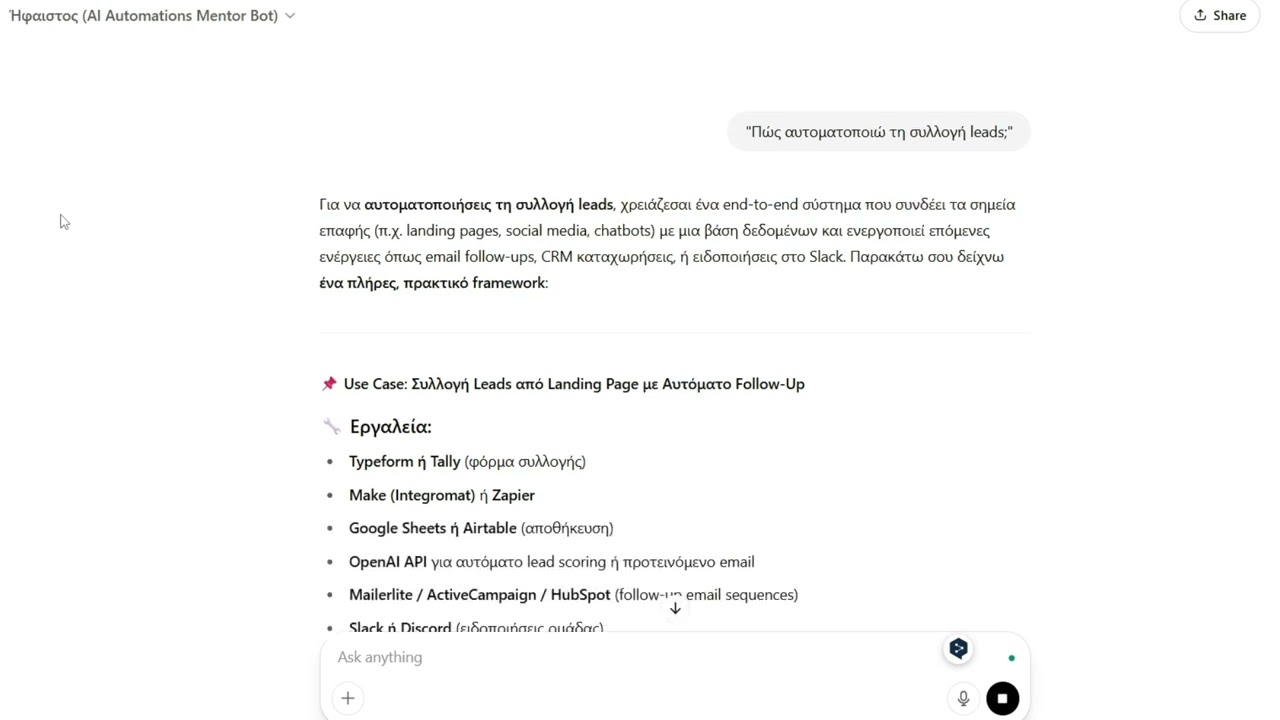This screenshot has height=720, width=1280.
Task: Click Mailerlite / ActiveCampaign / HubSpot text
Action: click(479, 595)
